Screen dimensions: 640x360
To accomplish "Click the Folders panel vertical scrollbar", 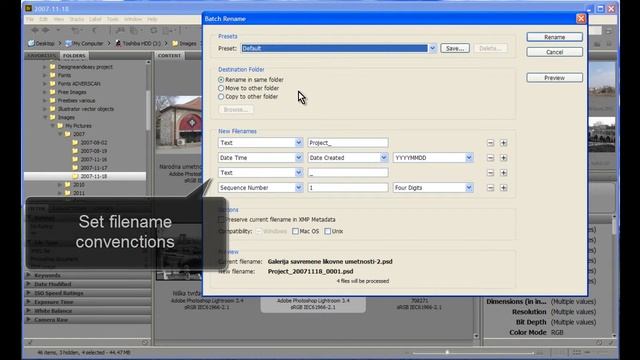I will click(x=148, y=110).
